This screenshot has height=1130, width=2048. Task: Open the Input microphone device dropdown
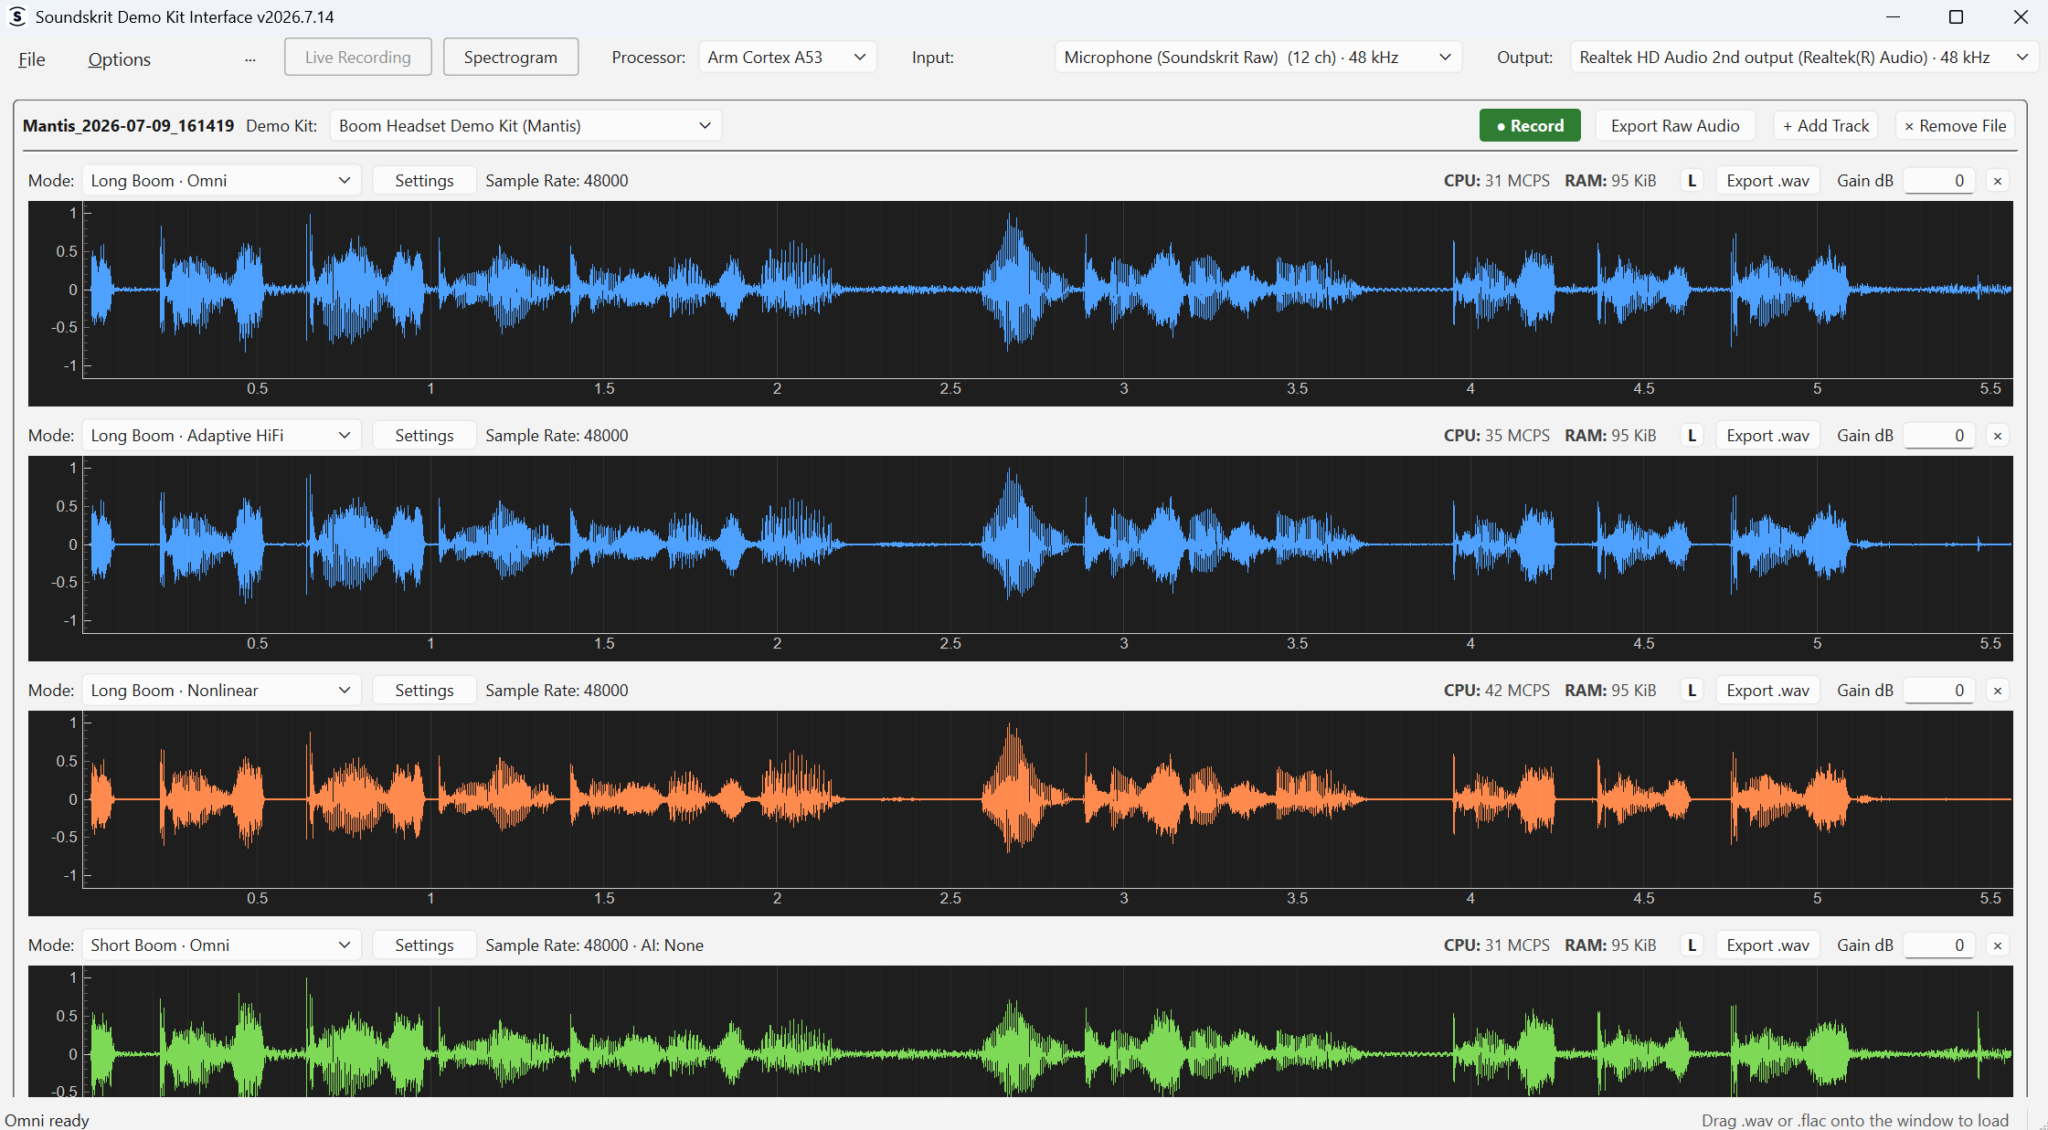tap(1258, 57)
